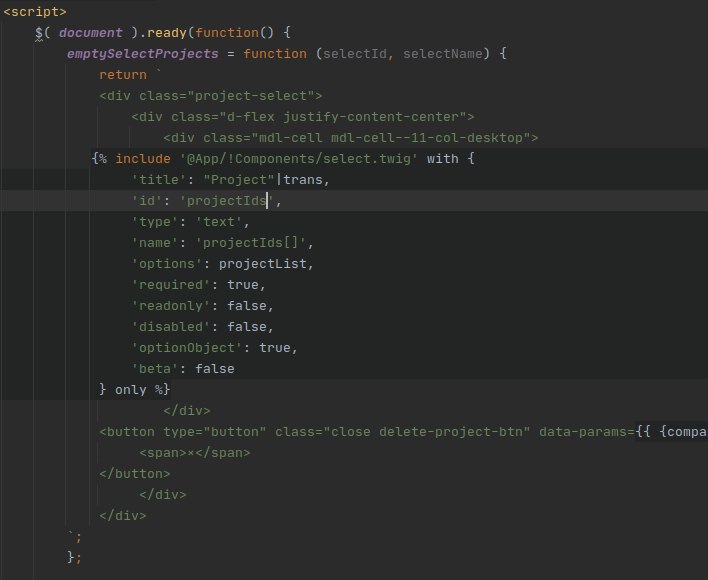Image resolution: width=708 pixels, height=580 pixels.
Task: Click the '@App/!Components/select.twig' path
Action: [298, 159]
